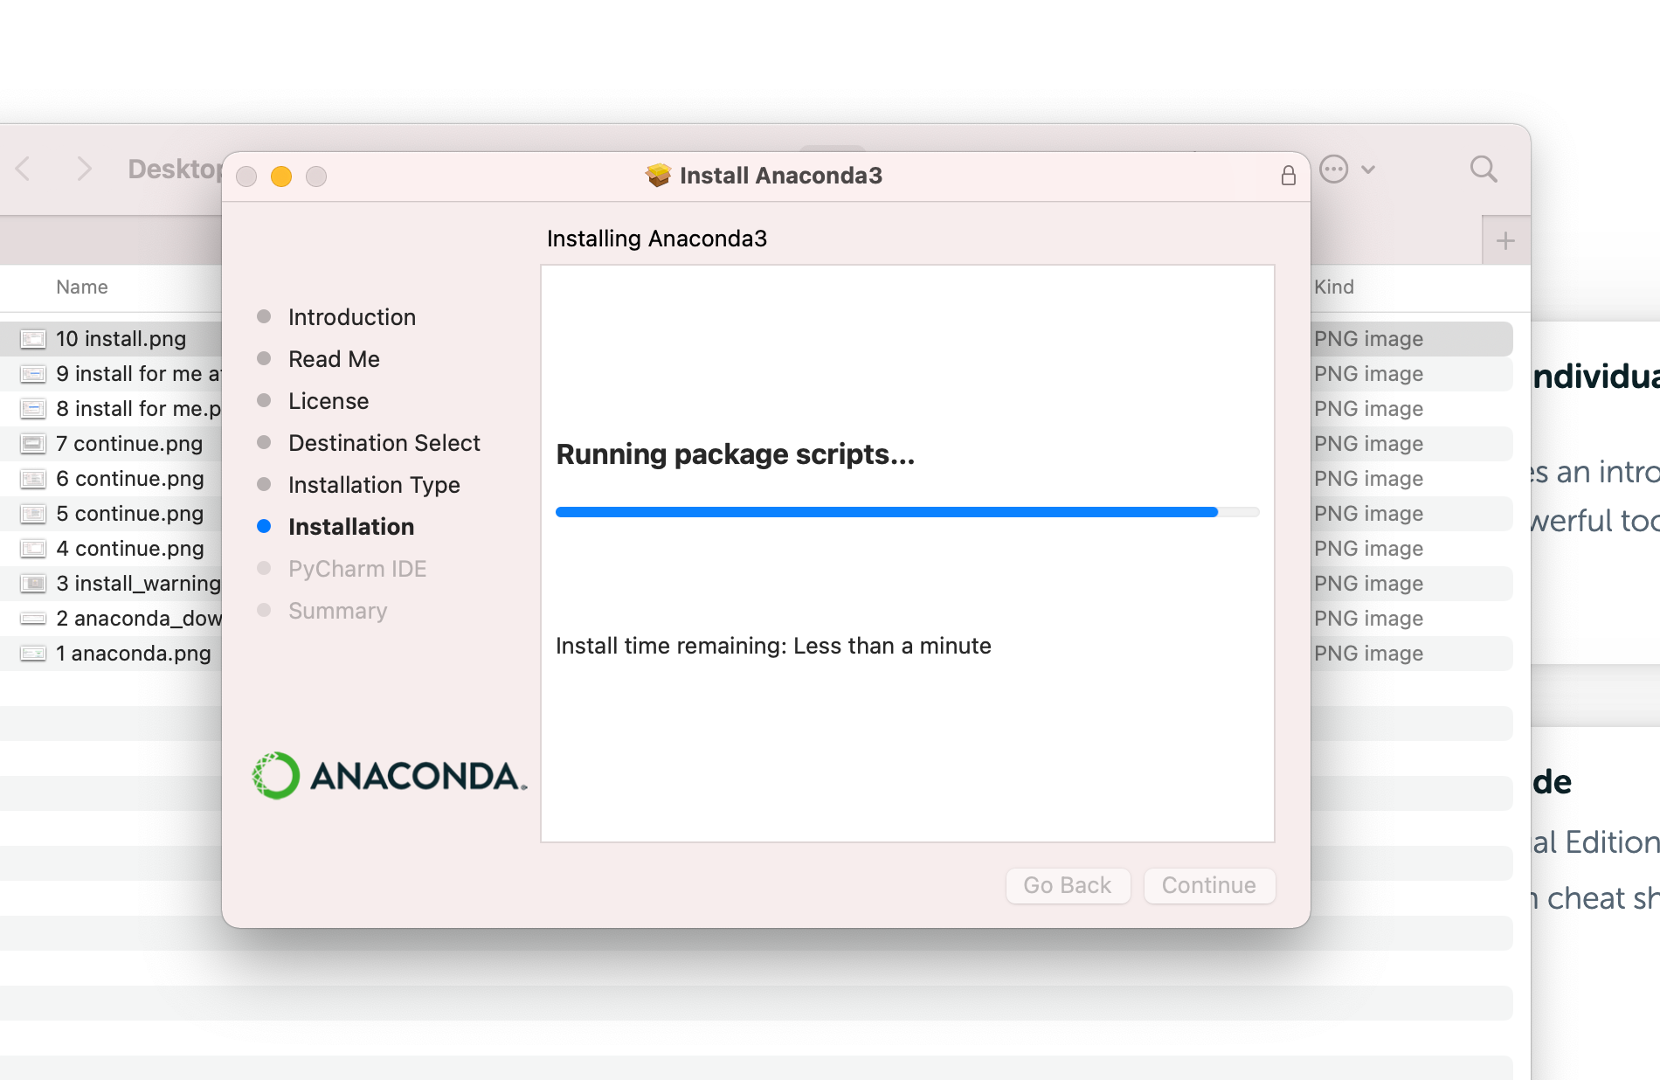Select the Destination Select step
1660x1080 pixels.
(x=384, y=442)
